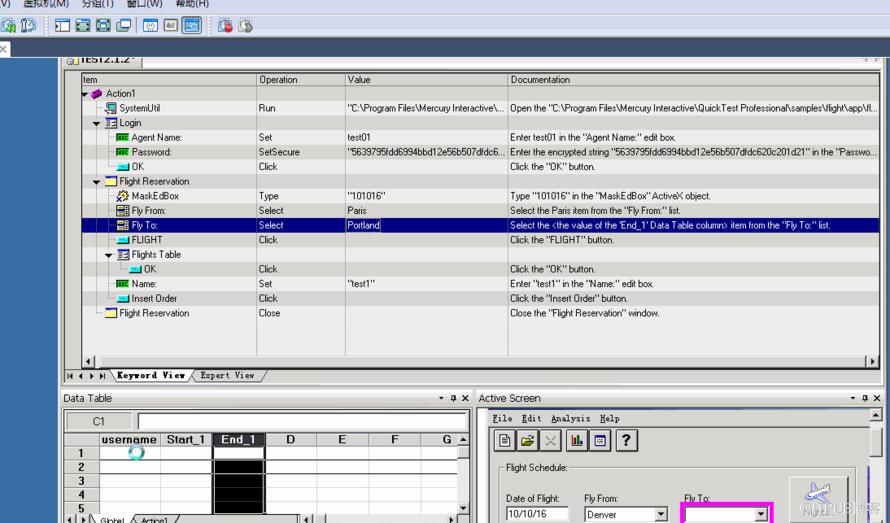Click the Open folder icon in Active Screen

pyautogui.click(x=528, y=440)
